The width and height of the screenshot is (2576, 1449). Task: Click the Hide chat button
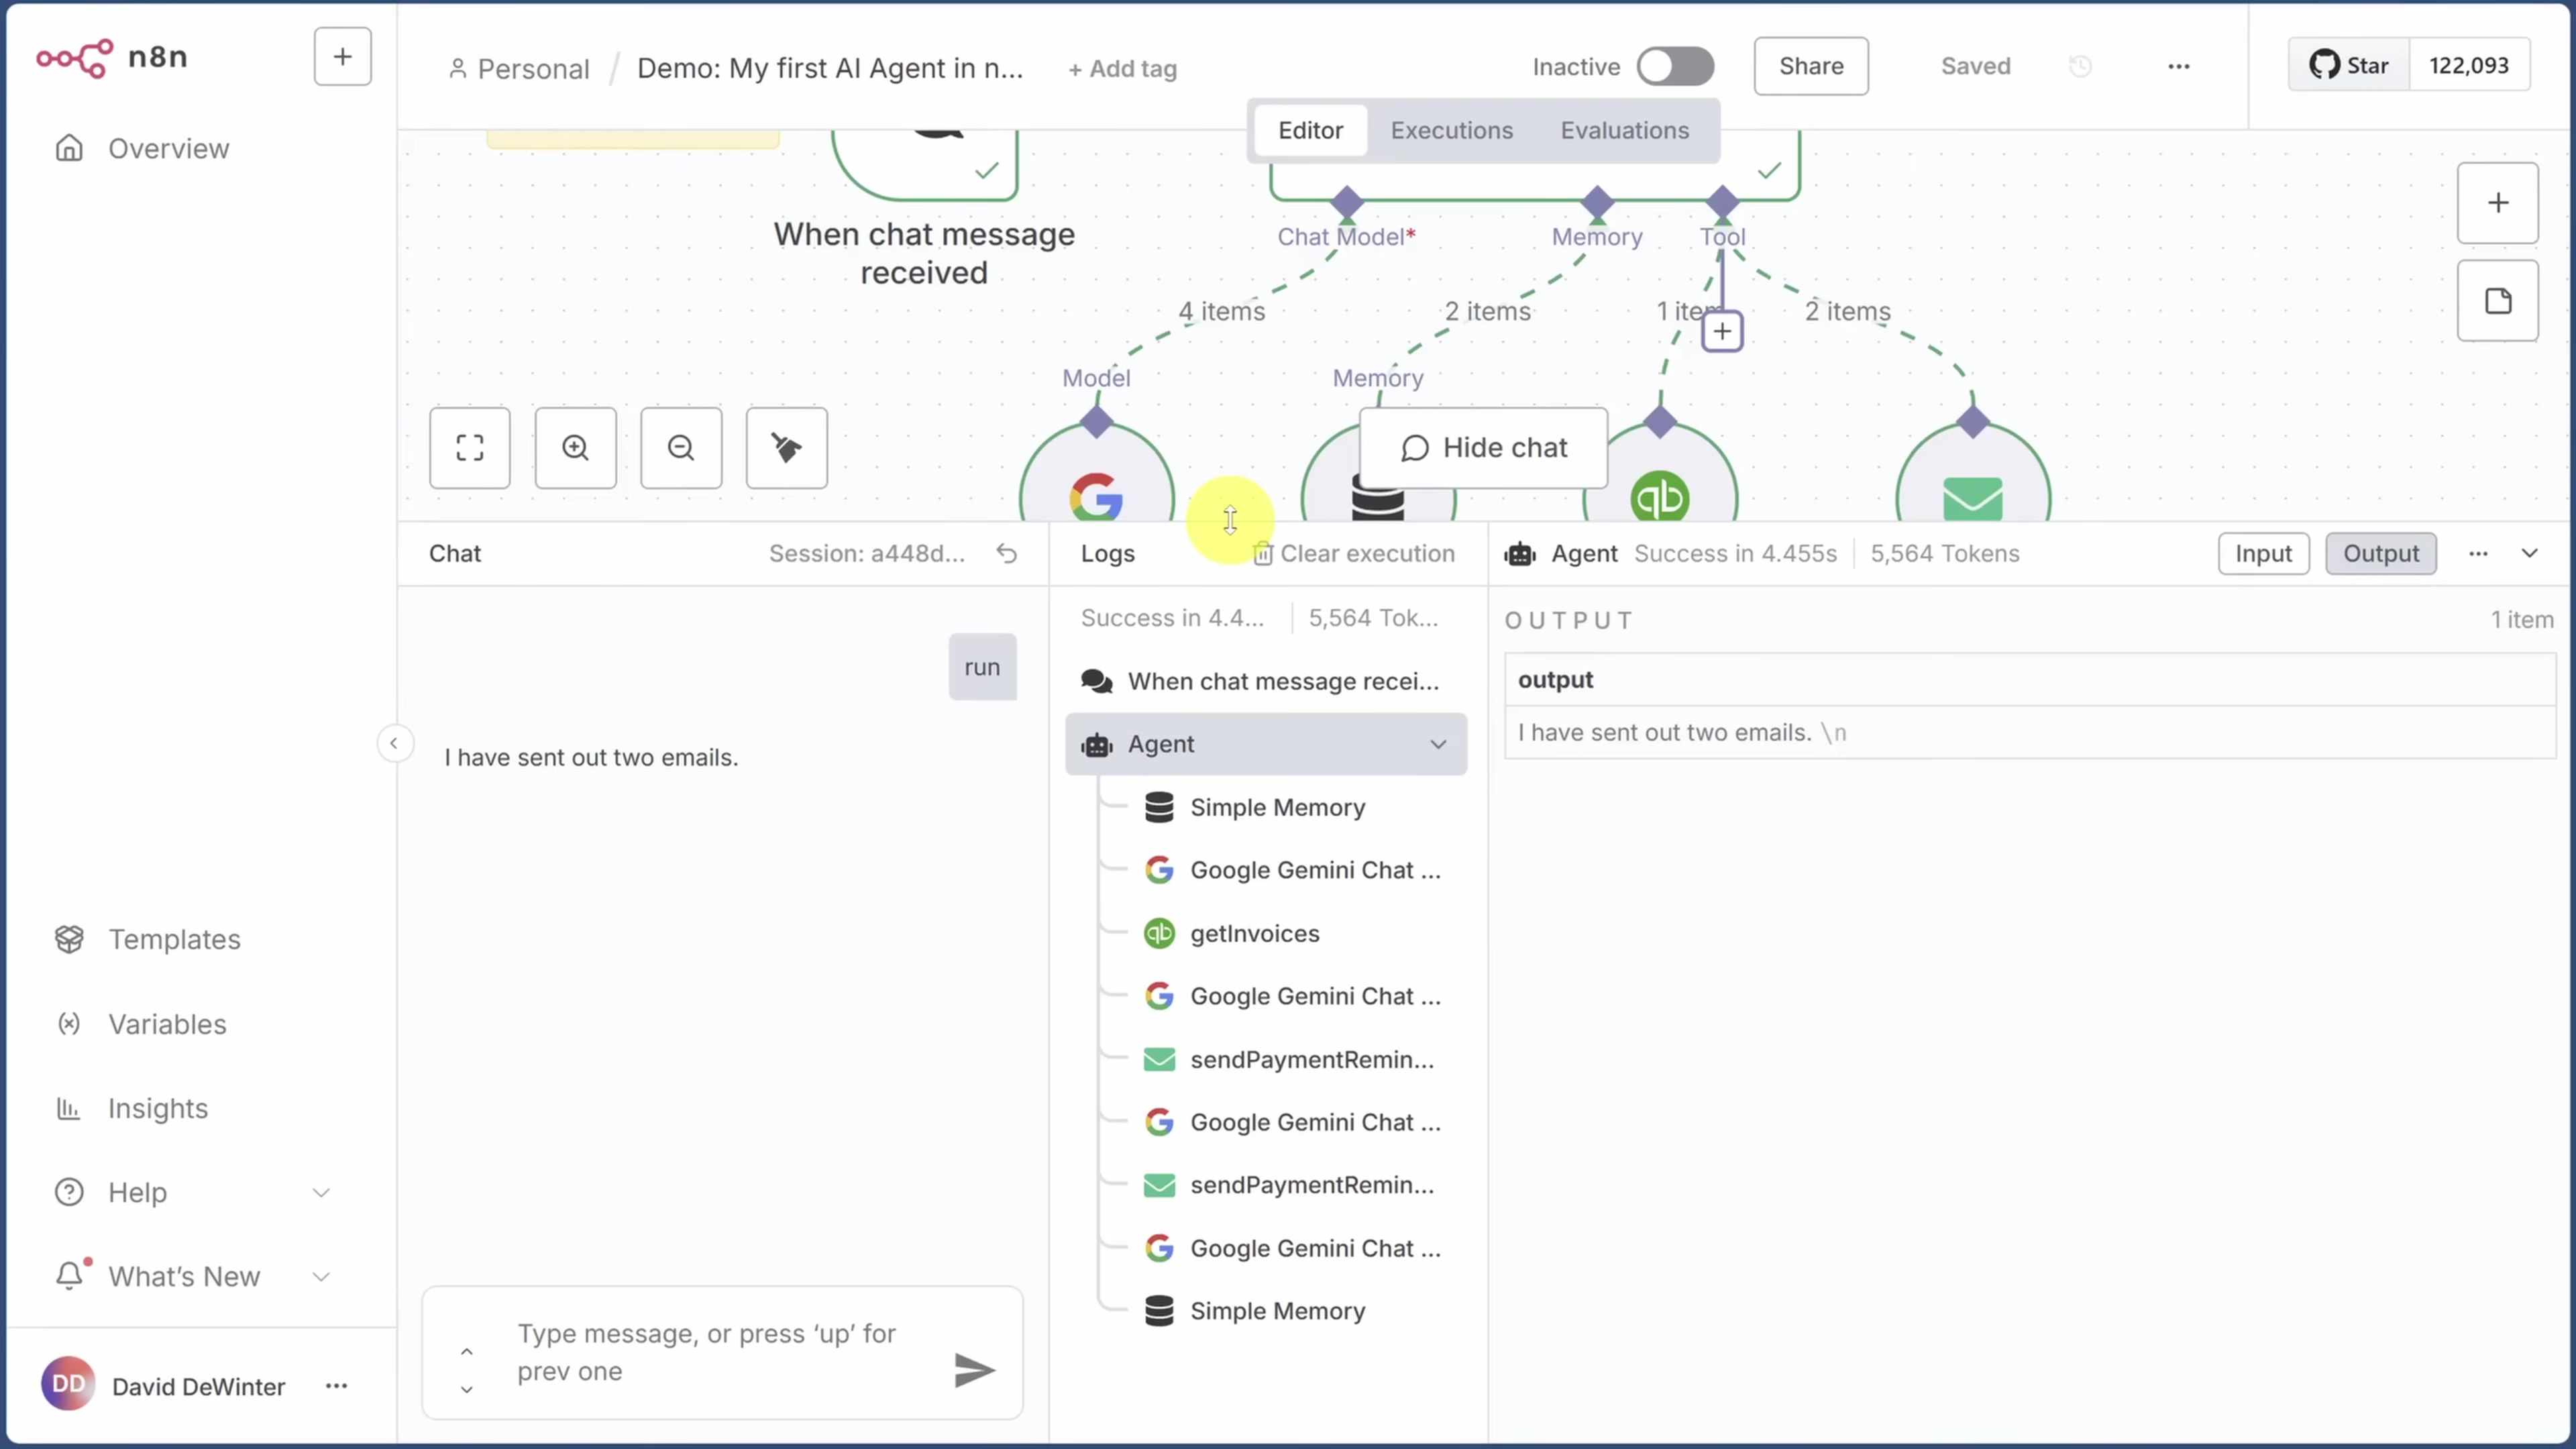pyautogui.click(x=1484, y=448)
